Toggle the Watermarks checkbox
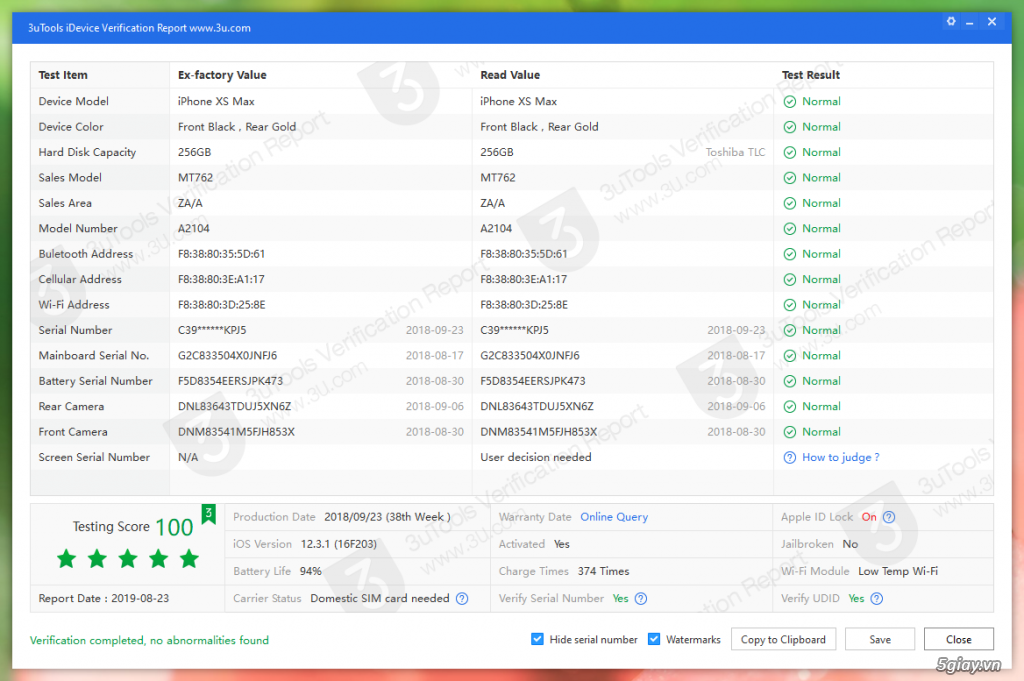The width and height of the screenshot is (1024, 681). [654, 639]
